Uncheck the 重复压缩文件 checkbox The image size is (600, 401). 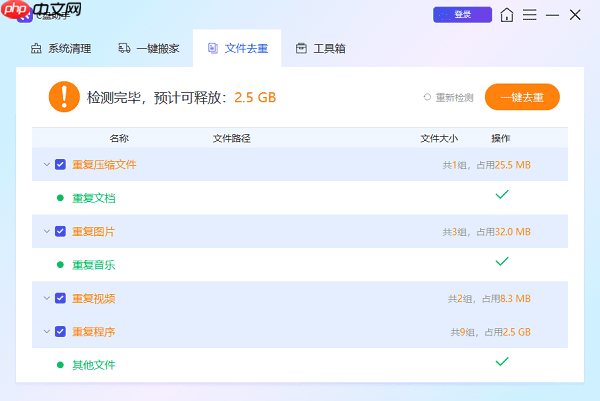click(60, 165)
